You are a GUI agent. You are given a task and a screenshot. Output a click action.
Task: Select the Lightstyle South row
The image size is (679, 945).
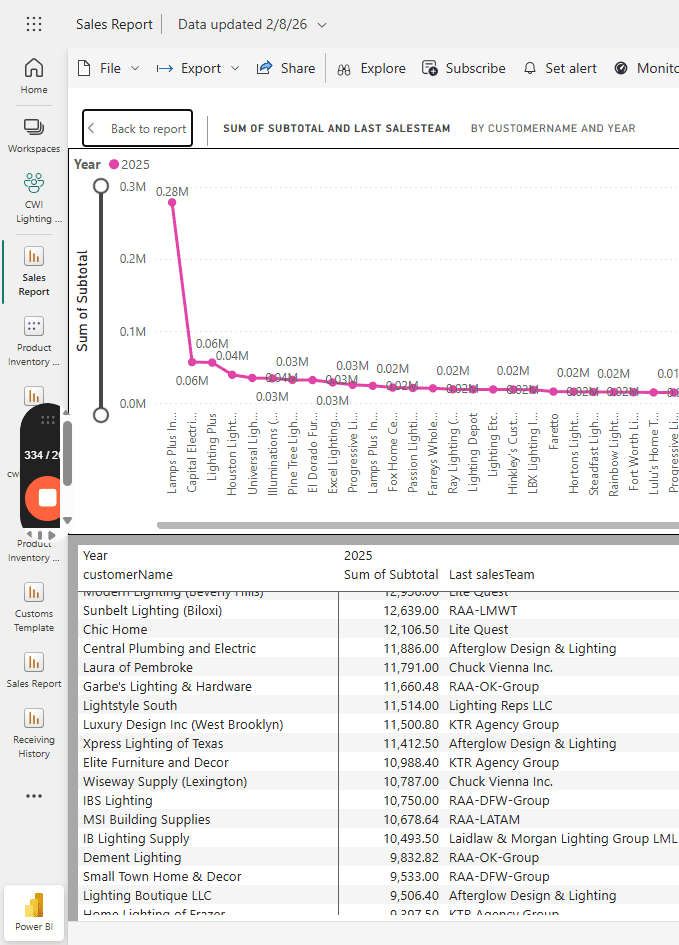click(x=380, y=706)
